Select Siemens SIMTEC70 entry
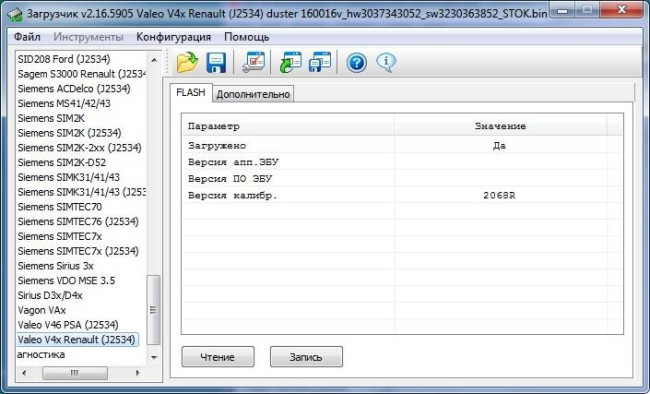 coord(59,207)
